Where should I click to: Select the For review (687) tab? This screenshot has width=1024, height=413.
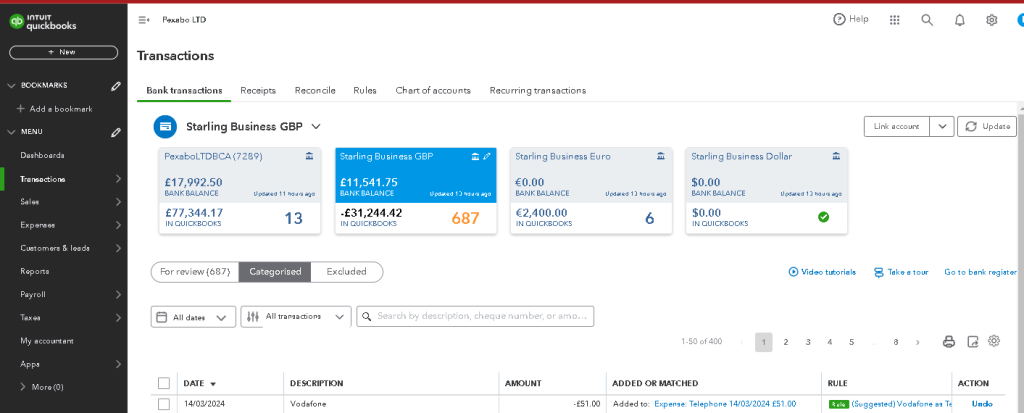[195, 272]
